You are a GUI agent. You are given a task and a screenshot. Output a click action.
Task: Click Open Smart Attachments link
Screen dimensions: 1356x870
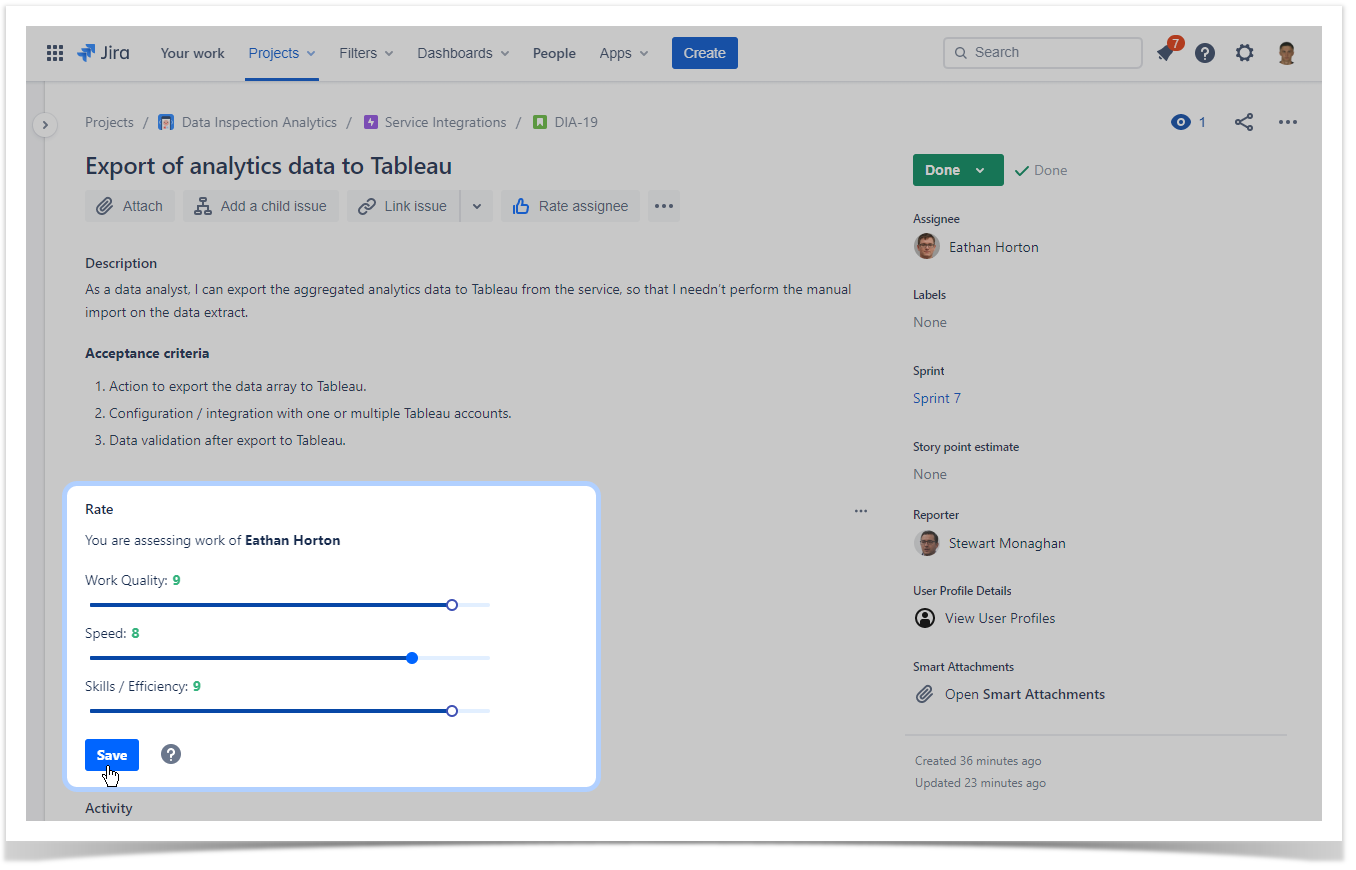pos(1025,694)
